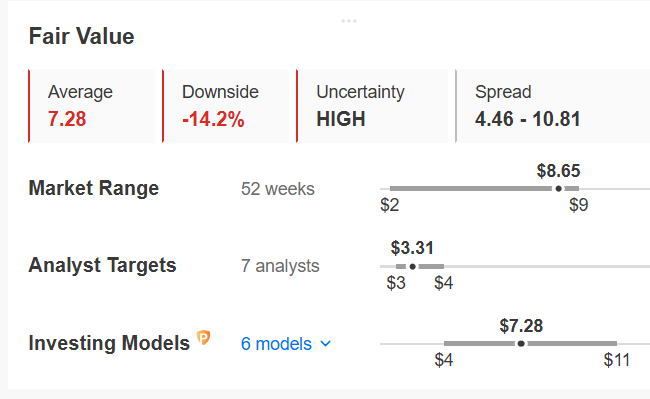650x399 pixels.
Task: Click the Investing Models $7.28 marker dot
Action: tap(521, 343)
